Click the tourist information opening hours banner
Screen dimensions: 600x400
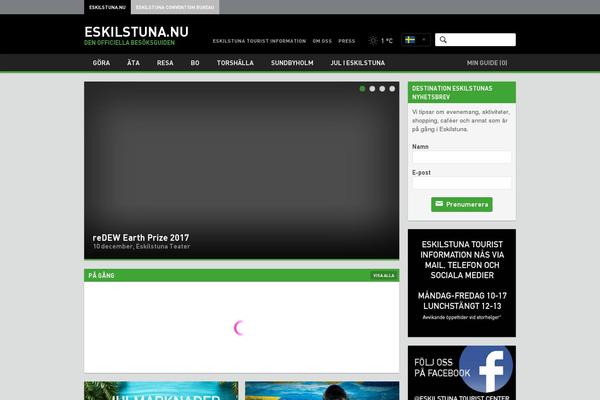[x=462, y=283]
